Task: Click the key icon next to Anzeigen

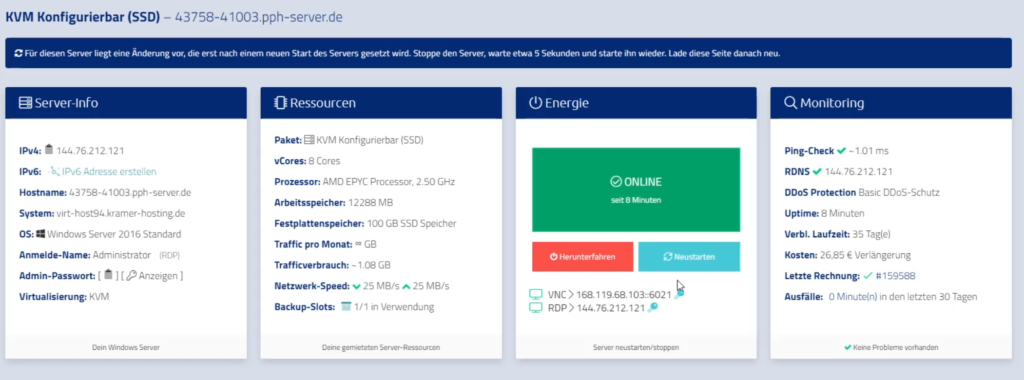Action: (x=131, y=276)
